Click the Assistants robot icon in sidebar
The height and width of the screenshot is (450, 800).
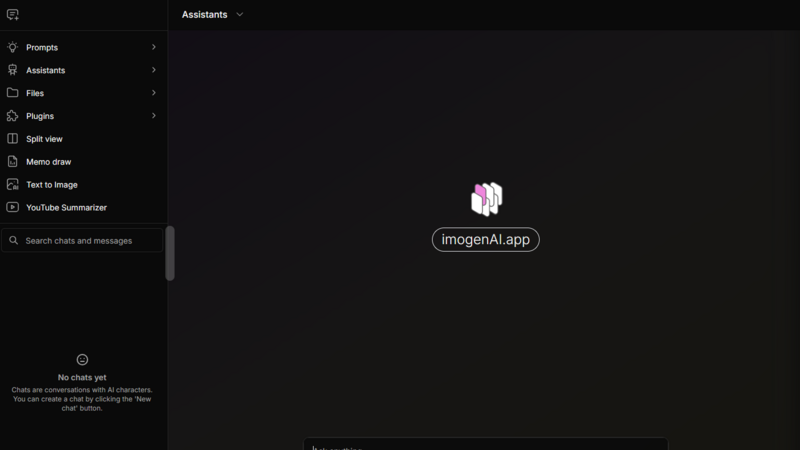[x=13, y=70]
